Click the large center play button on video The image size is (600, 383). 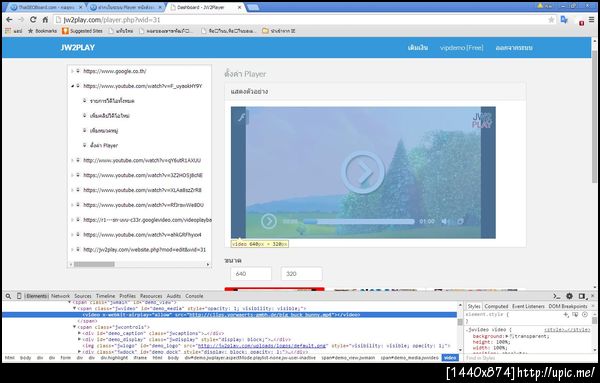[363, 173]
